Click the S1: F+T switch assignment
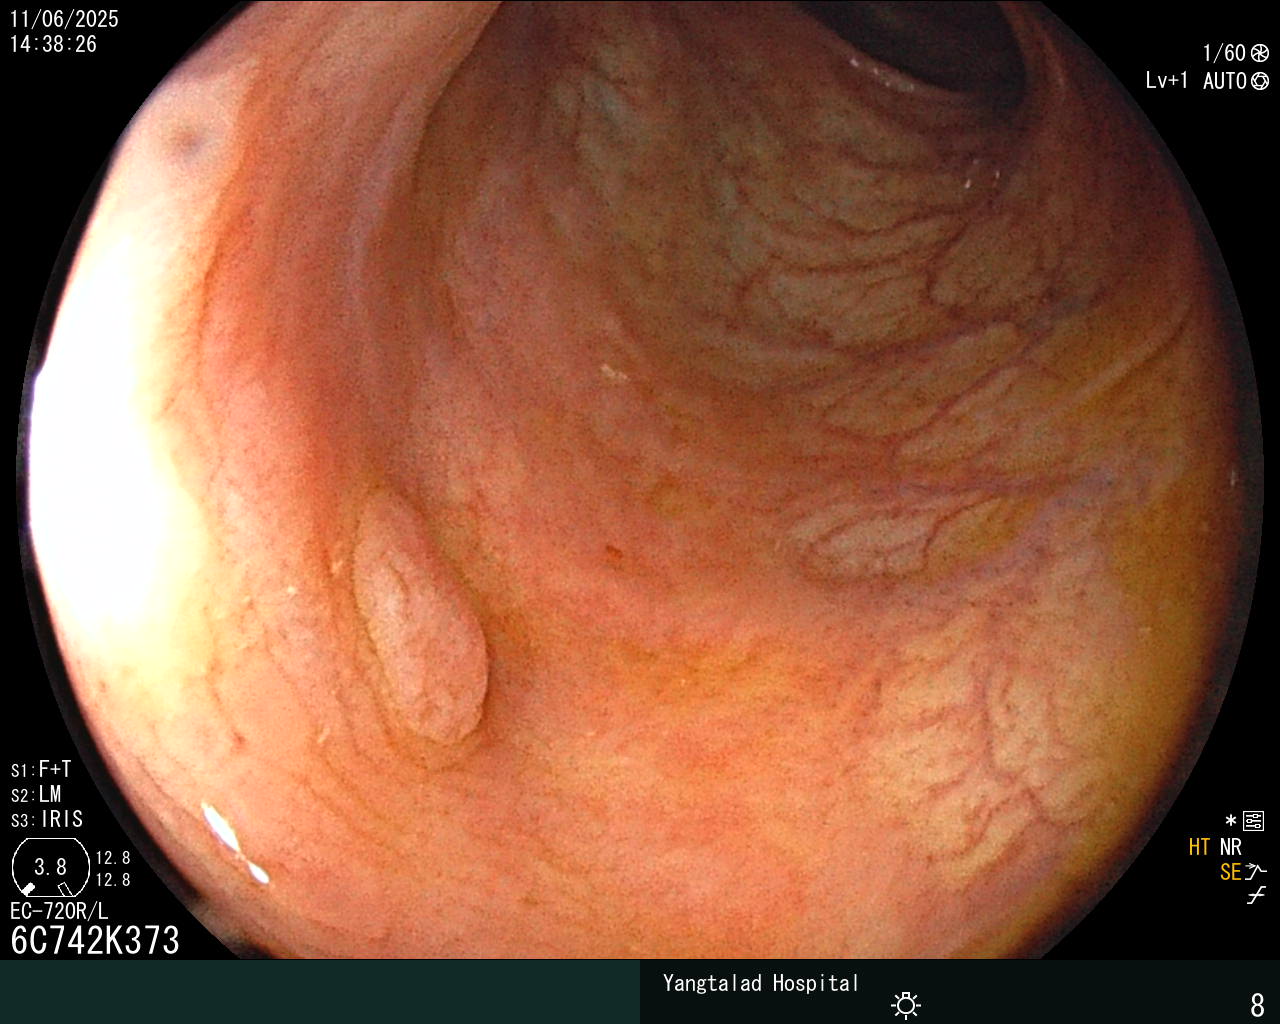1280x1024 pixels. pyautogui.click(x=41, y=769)
